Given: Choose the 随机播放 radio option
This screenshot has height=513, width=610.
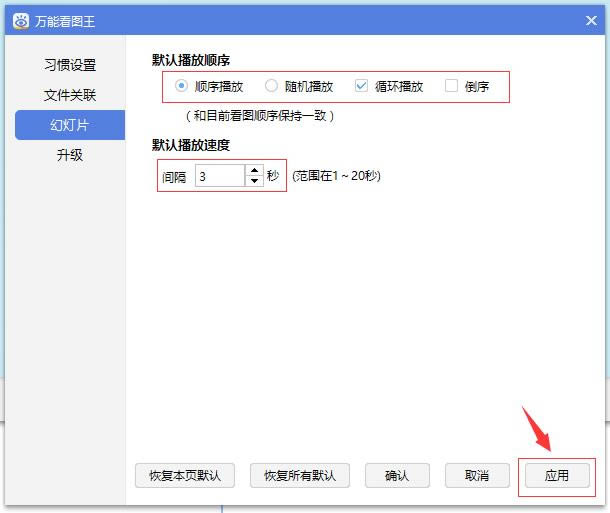Looking at the screenshot, I should click(271, 86).
